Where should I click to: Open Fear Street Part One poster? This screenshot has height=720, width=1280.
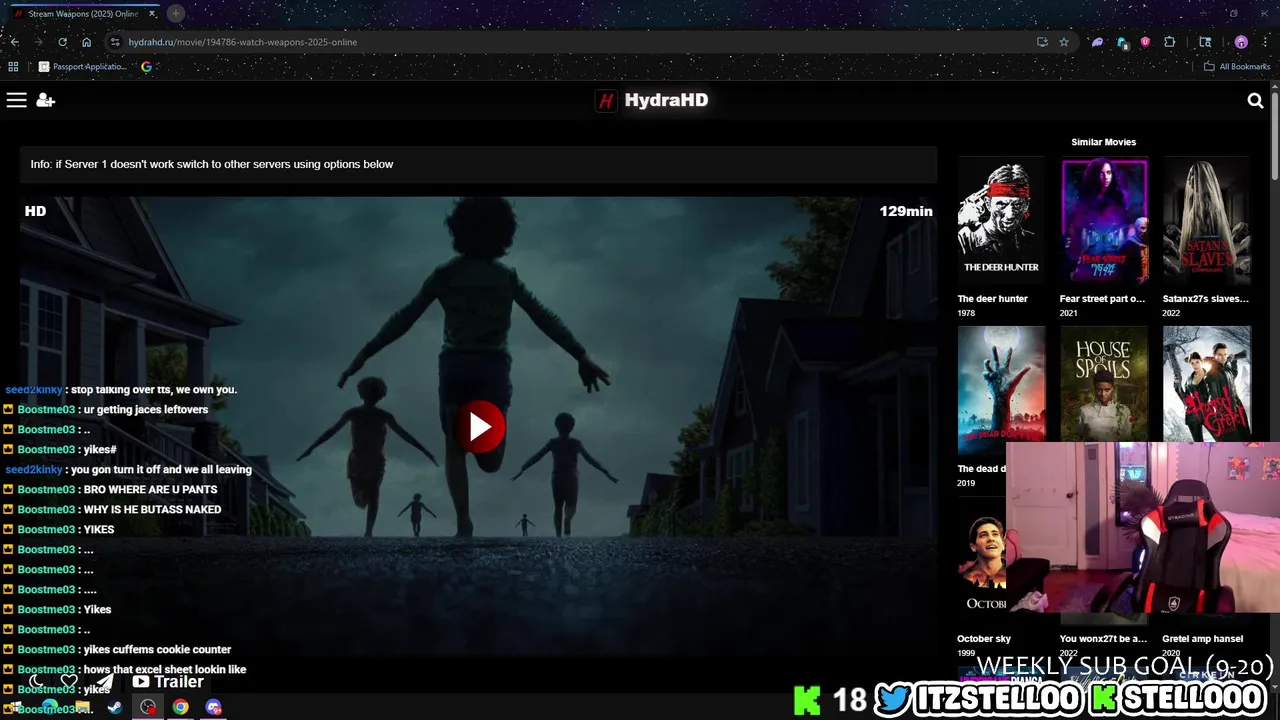1104,221
